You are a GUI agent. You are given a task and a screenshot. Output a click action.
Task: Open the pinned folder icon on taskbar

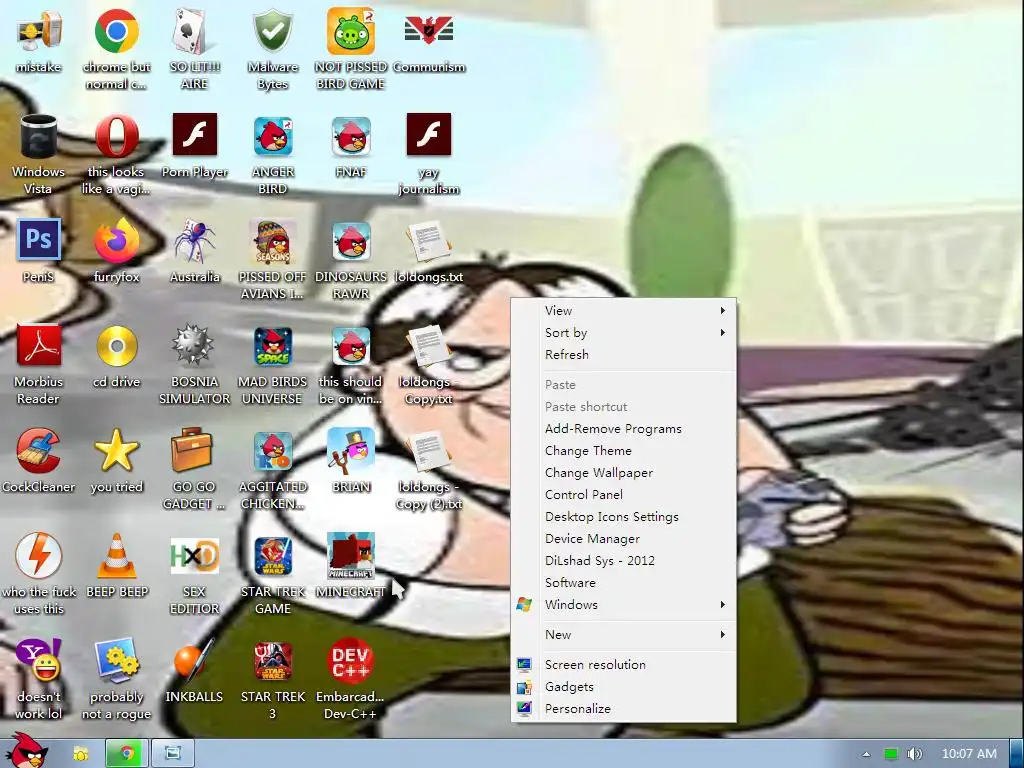coord(80,754)
